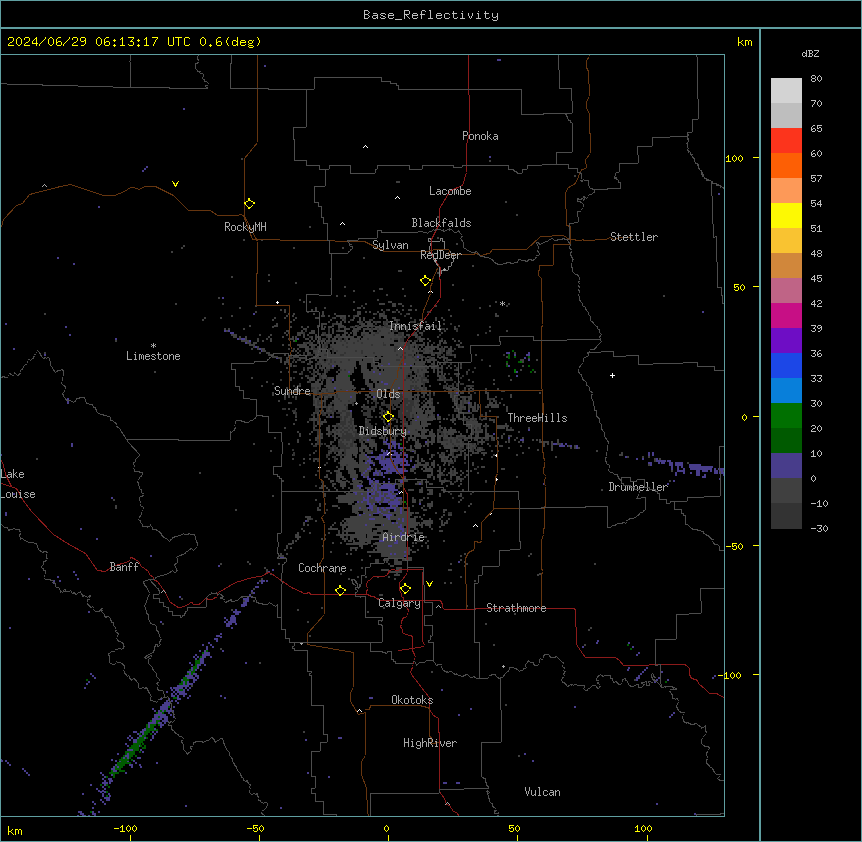Select the brown-orange 48-45 dBZ legend swatch
The height and width of the screenshot is (842, 862).
786,265
